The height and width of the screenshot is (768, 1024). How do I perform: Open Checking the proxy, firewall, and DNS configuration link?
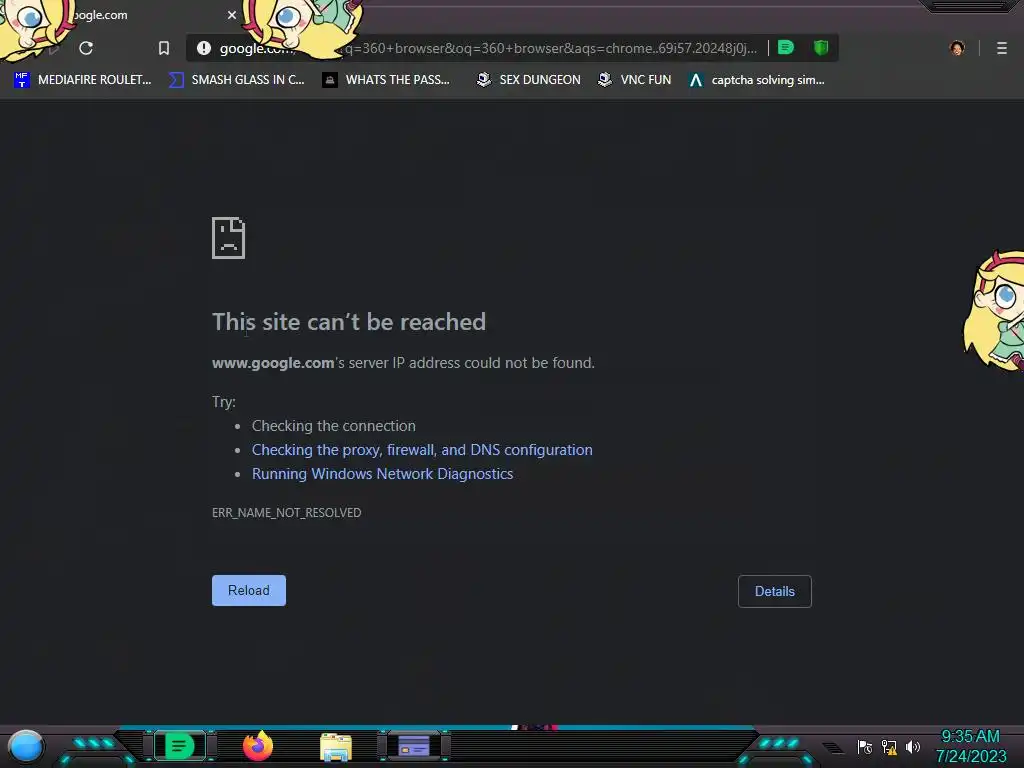coord(422,450)
